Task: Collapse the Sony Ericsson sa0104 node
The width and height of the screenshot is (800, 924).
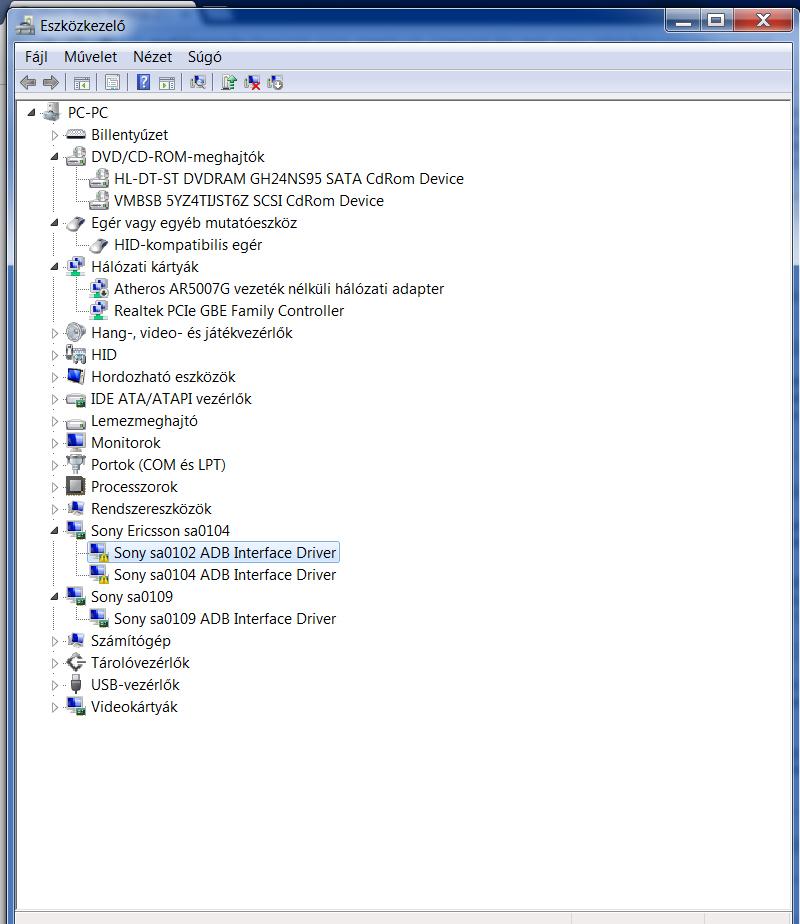Action: coord(55,530)
